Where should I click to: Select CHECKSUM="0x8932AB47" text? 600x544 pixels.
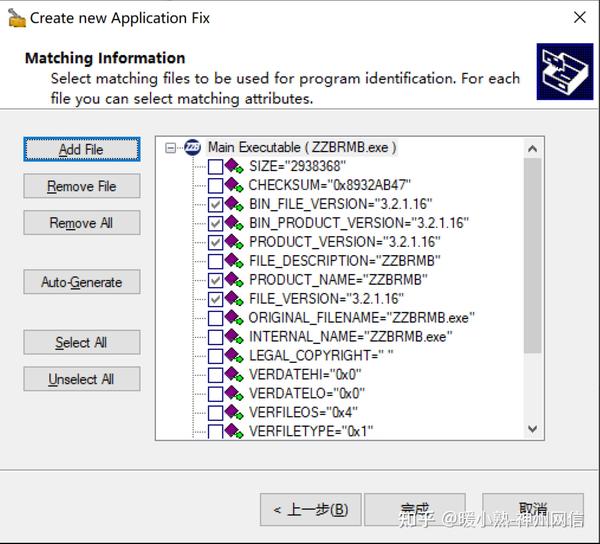coord(329,185)
